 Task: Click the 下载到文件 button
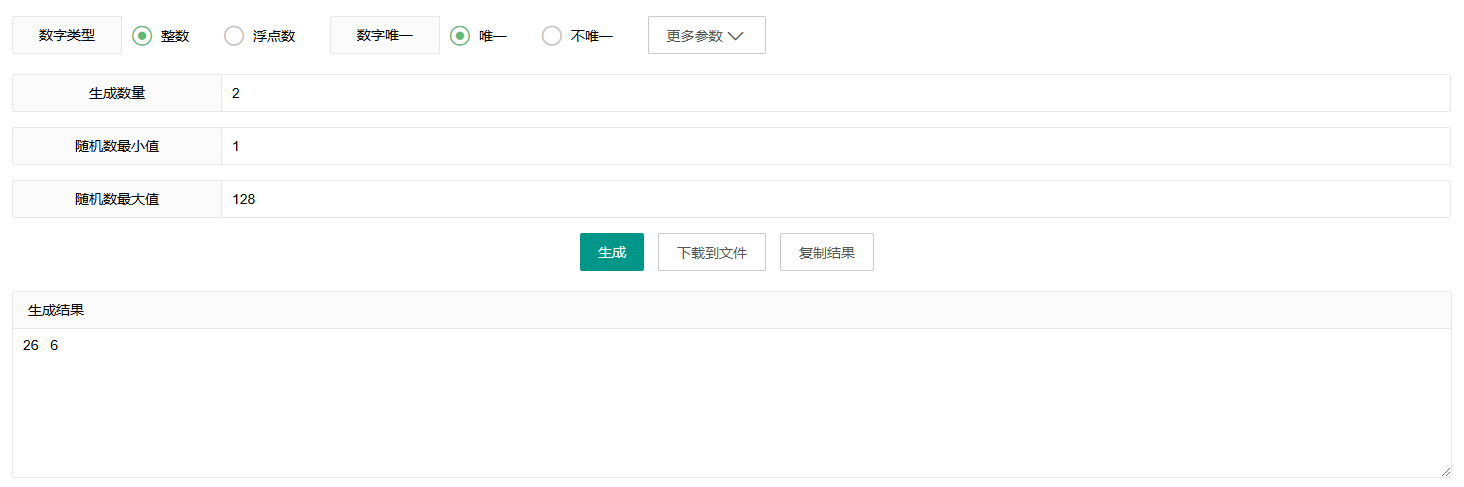[x=712, y=252]
